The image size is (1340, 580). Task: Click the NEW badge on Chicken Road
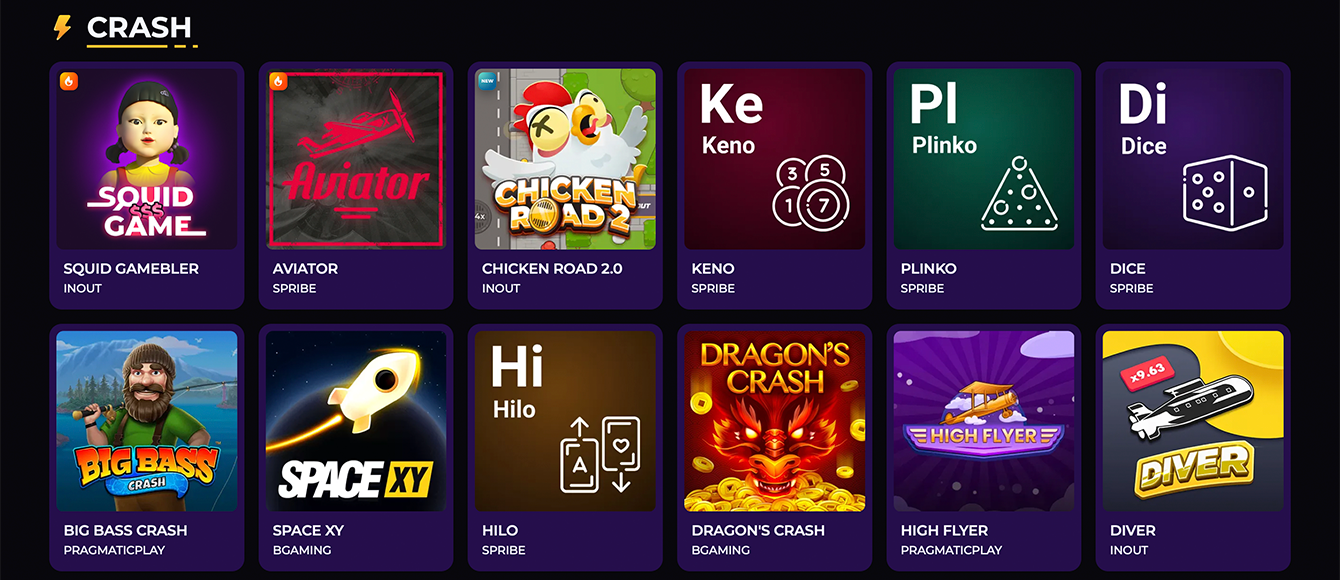coord(487,81)
